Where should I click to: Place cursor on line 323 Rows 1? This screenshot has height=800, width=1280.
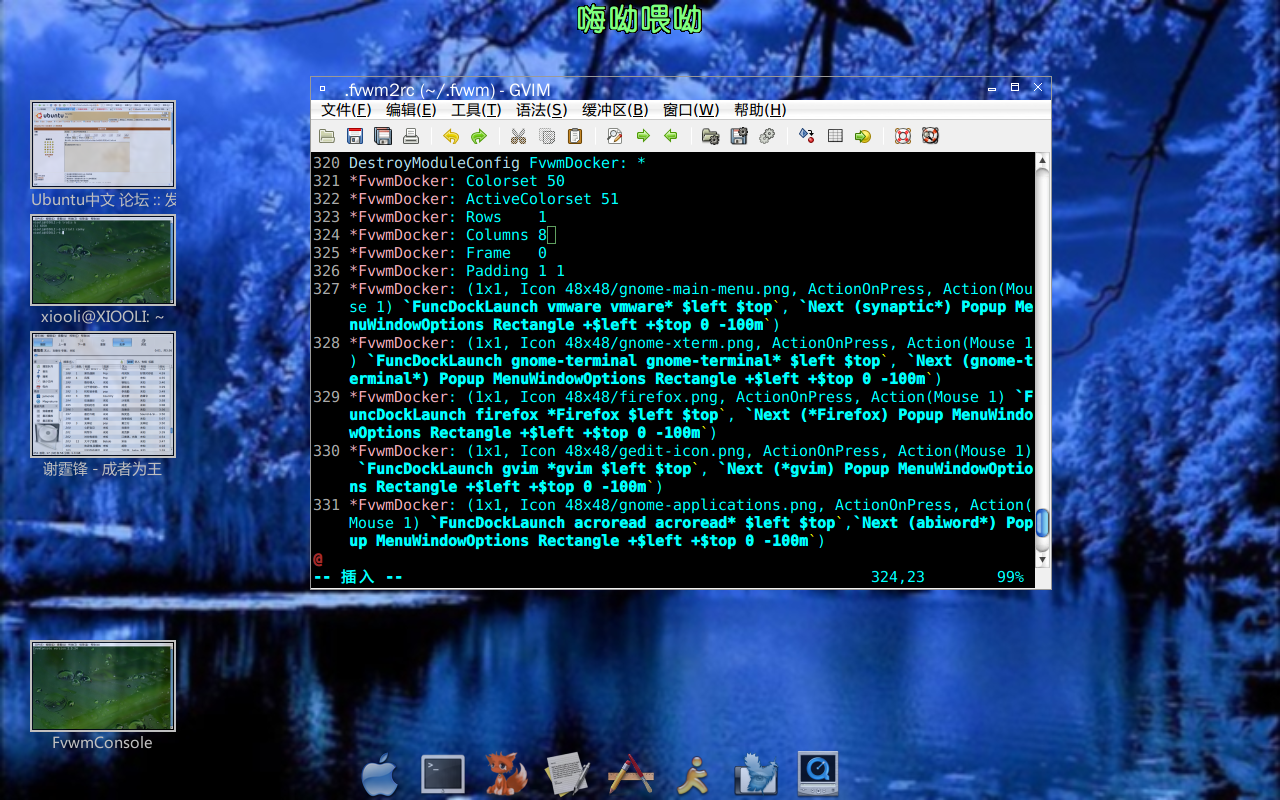point(447,217)
